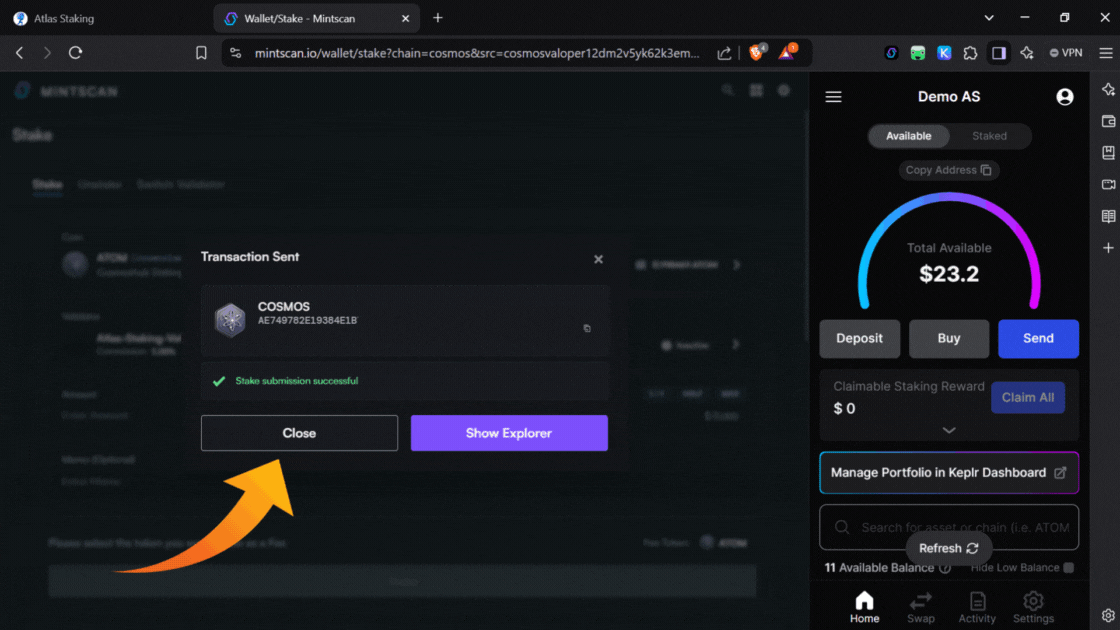Click the help icon beside Available Balance
Screen dimensions: 1120x630
click(x=945, y=568)
